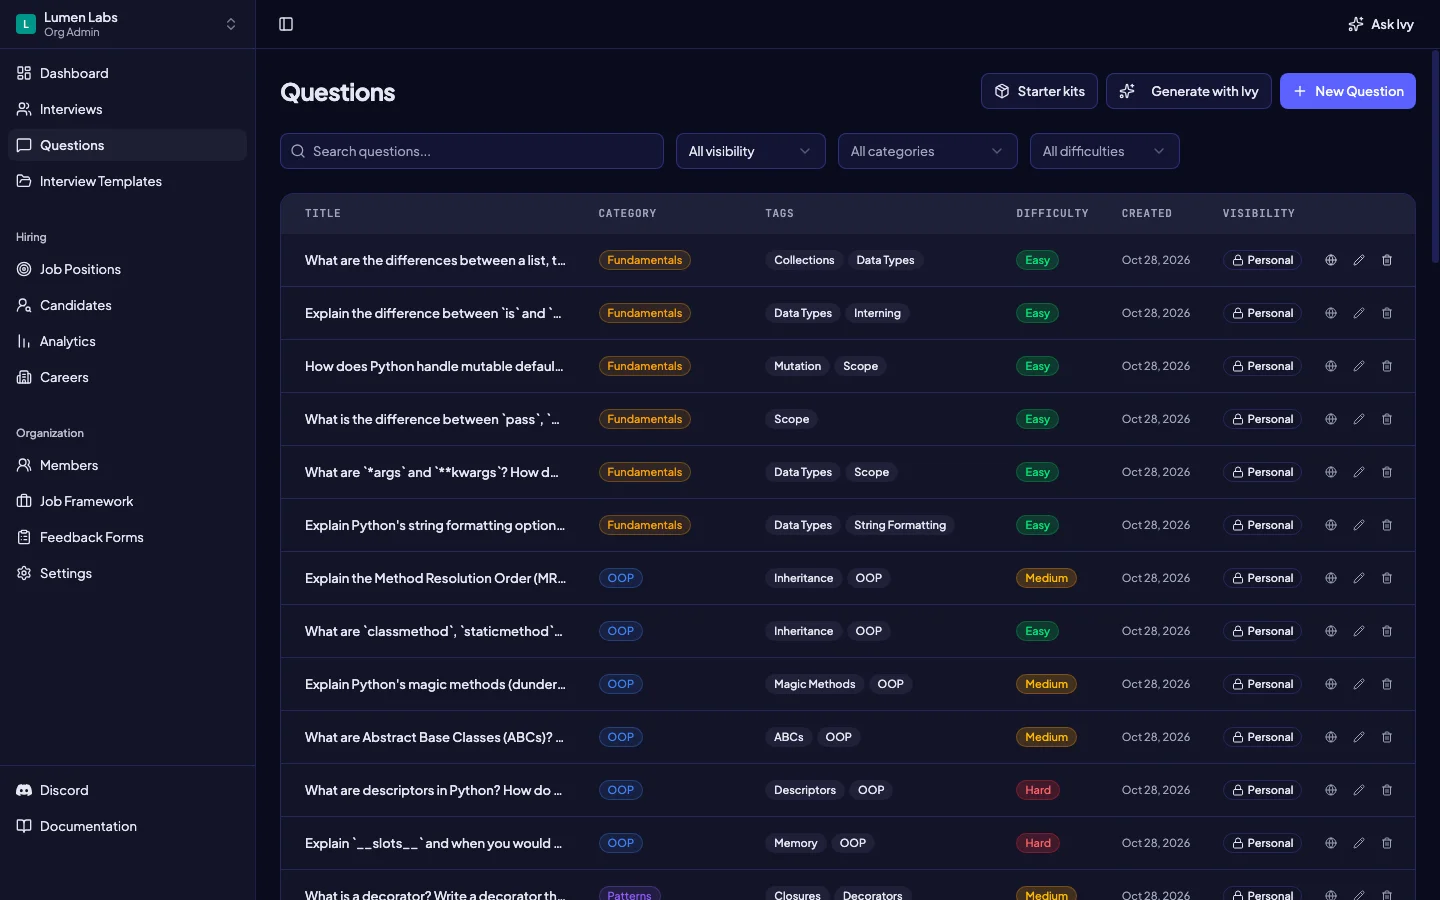Click globe icon on descriptors question row
The width and height of the screenshot is (1440, 900).
click(x=1331, y=790)
